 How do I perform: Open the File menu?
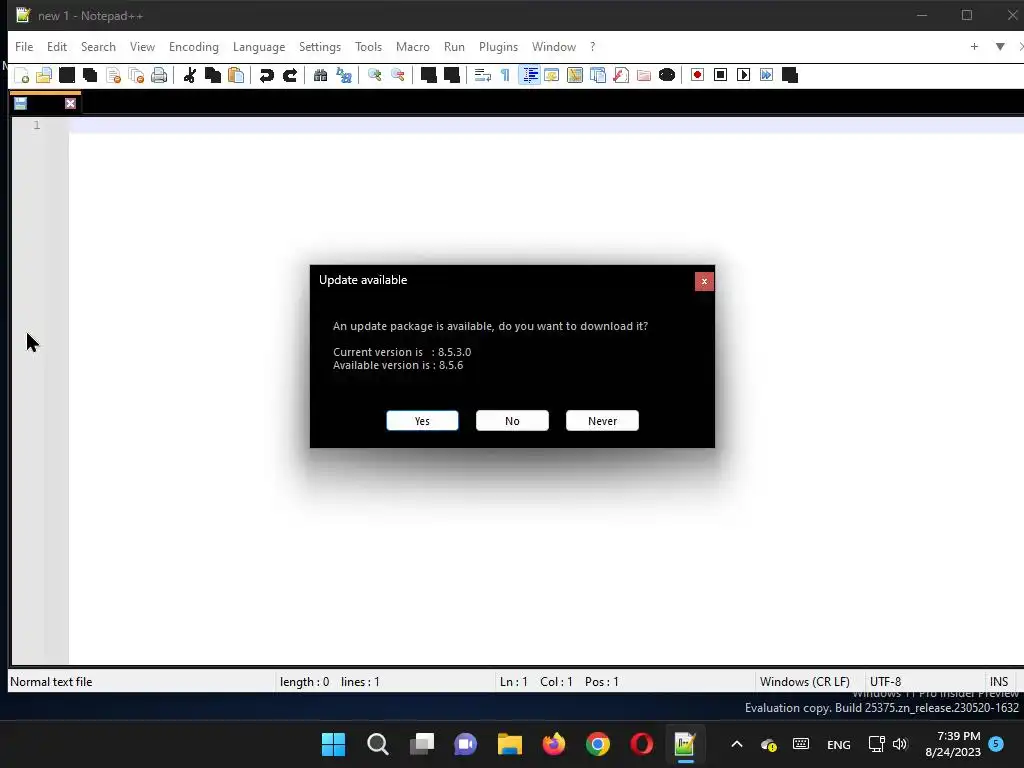(x=24, y=47)
